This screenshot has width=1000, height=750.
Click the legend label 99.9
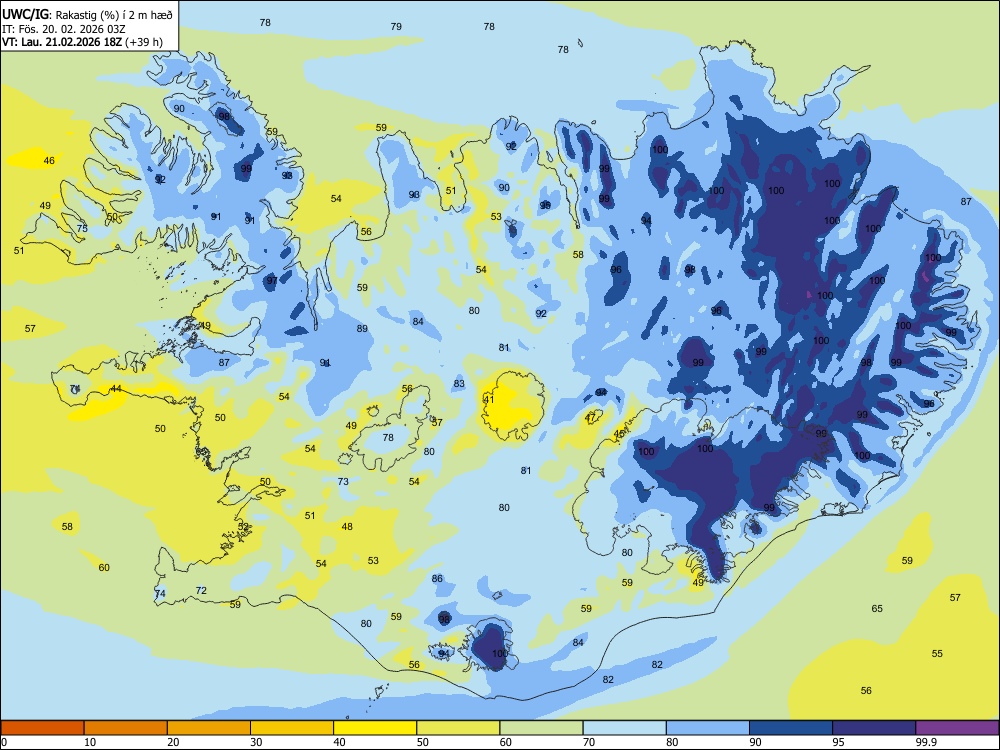pyautogui.click(x=926, y=742)
